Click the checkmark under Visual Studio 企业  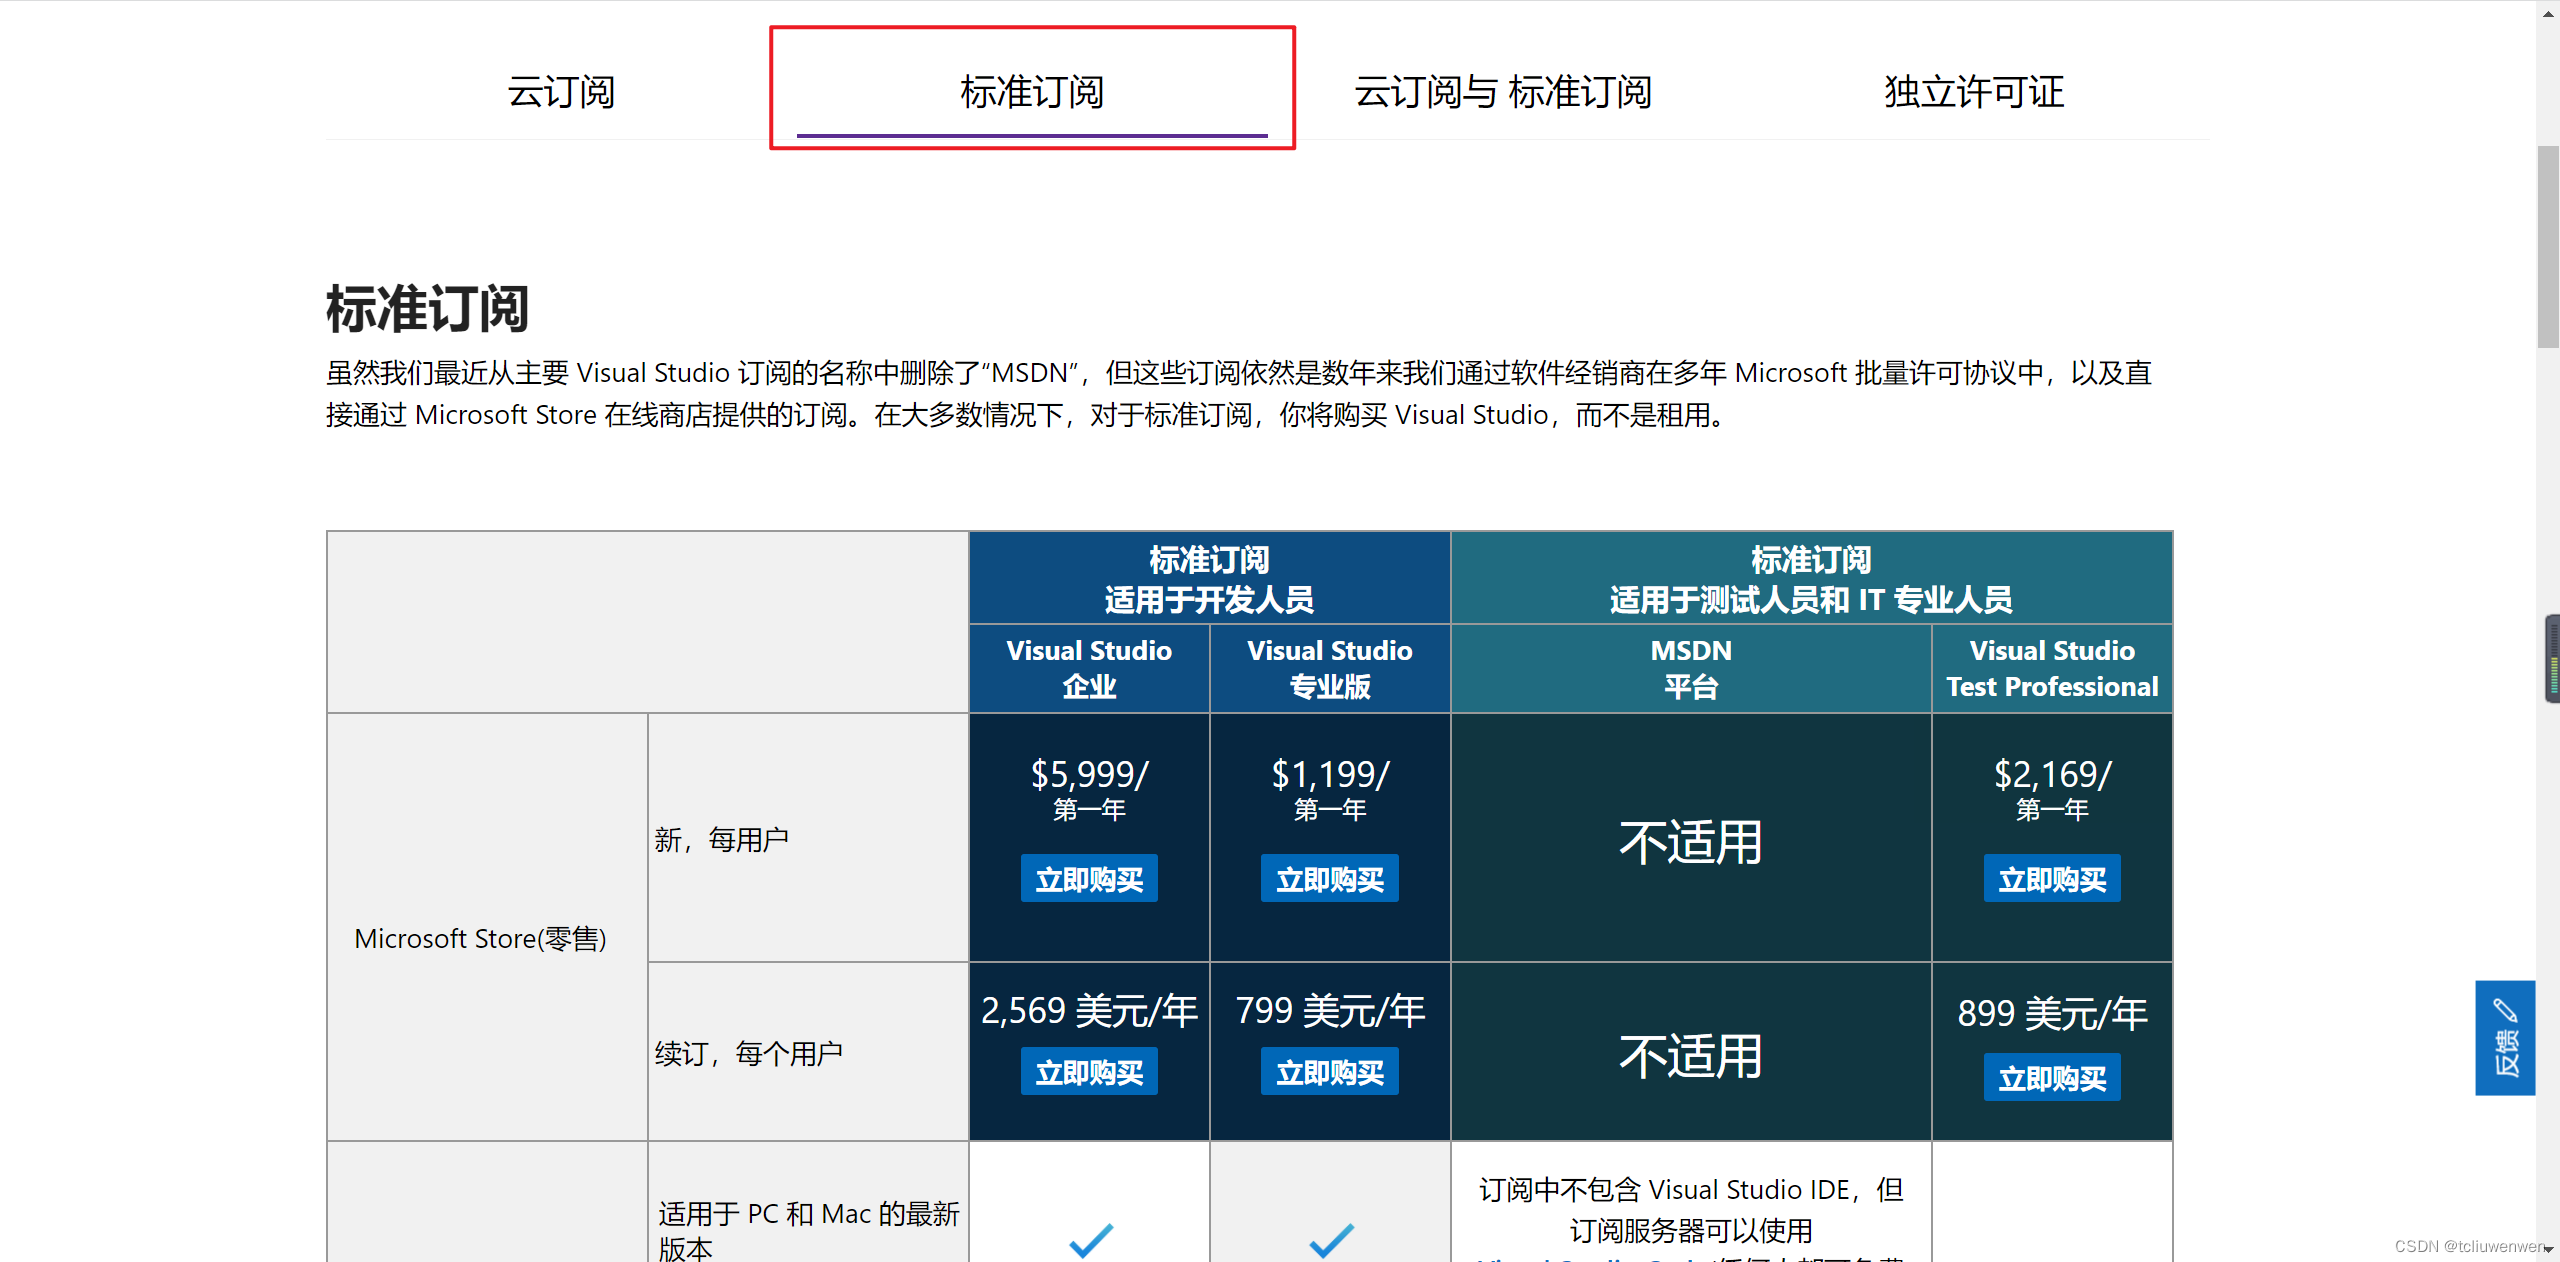click(1090, 1240)
